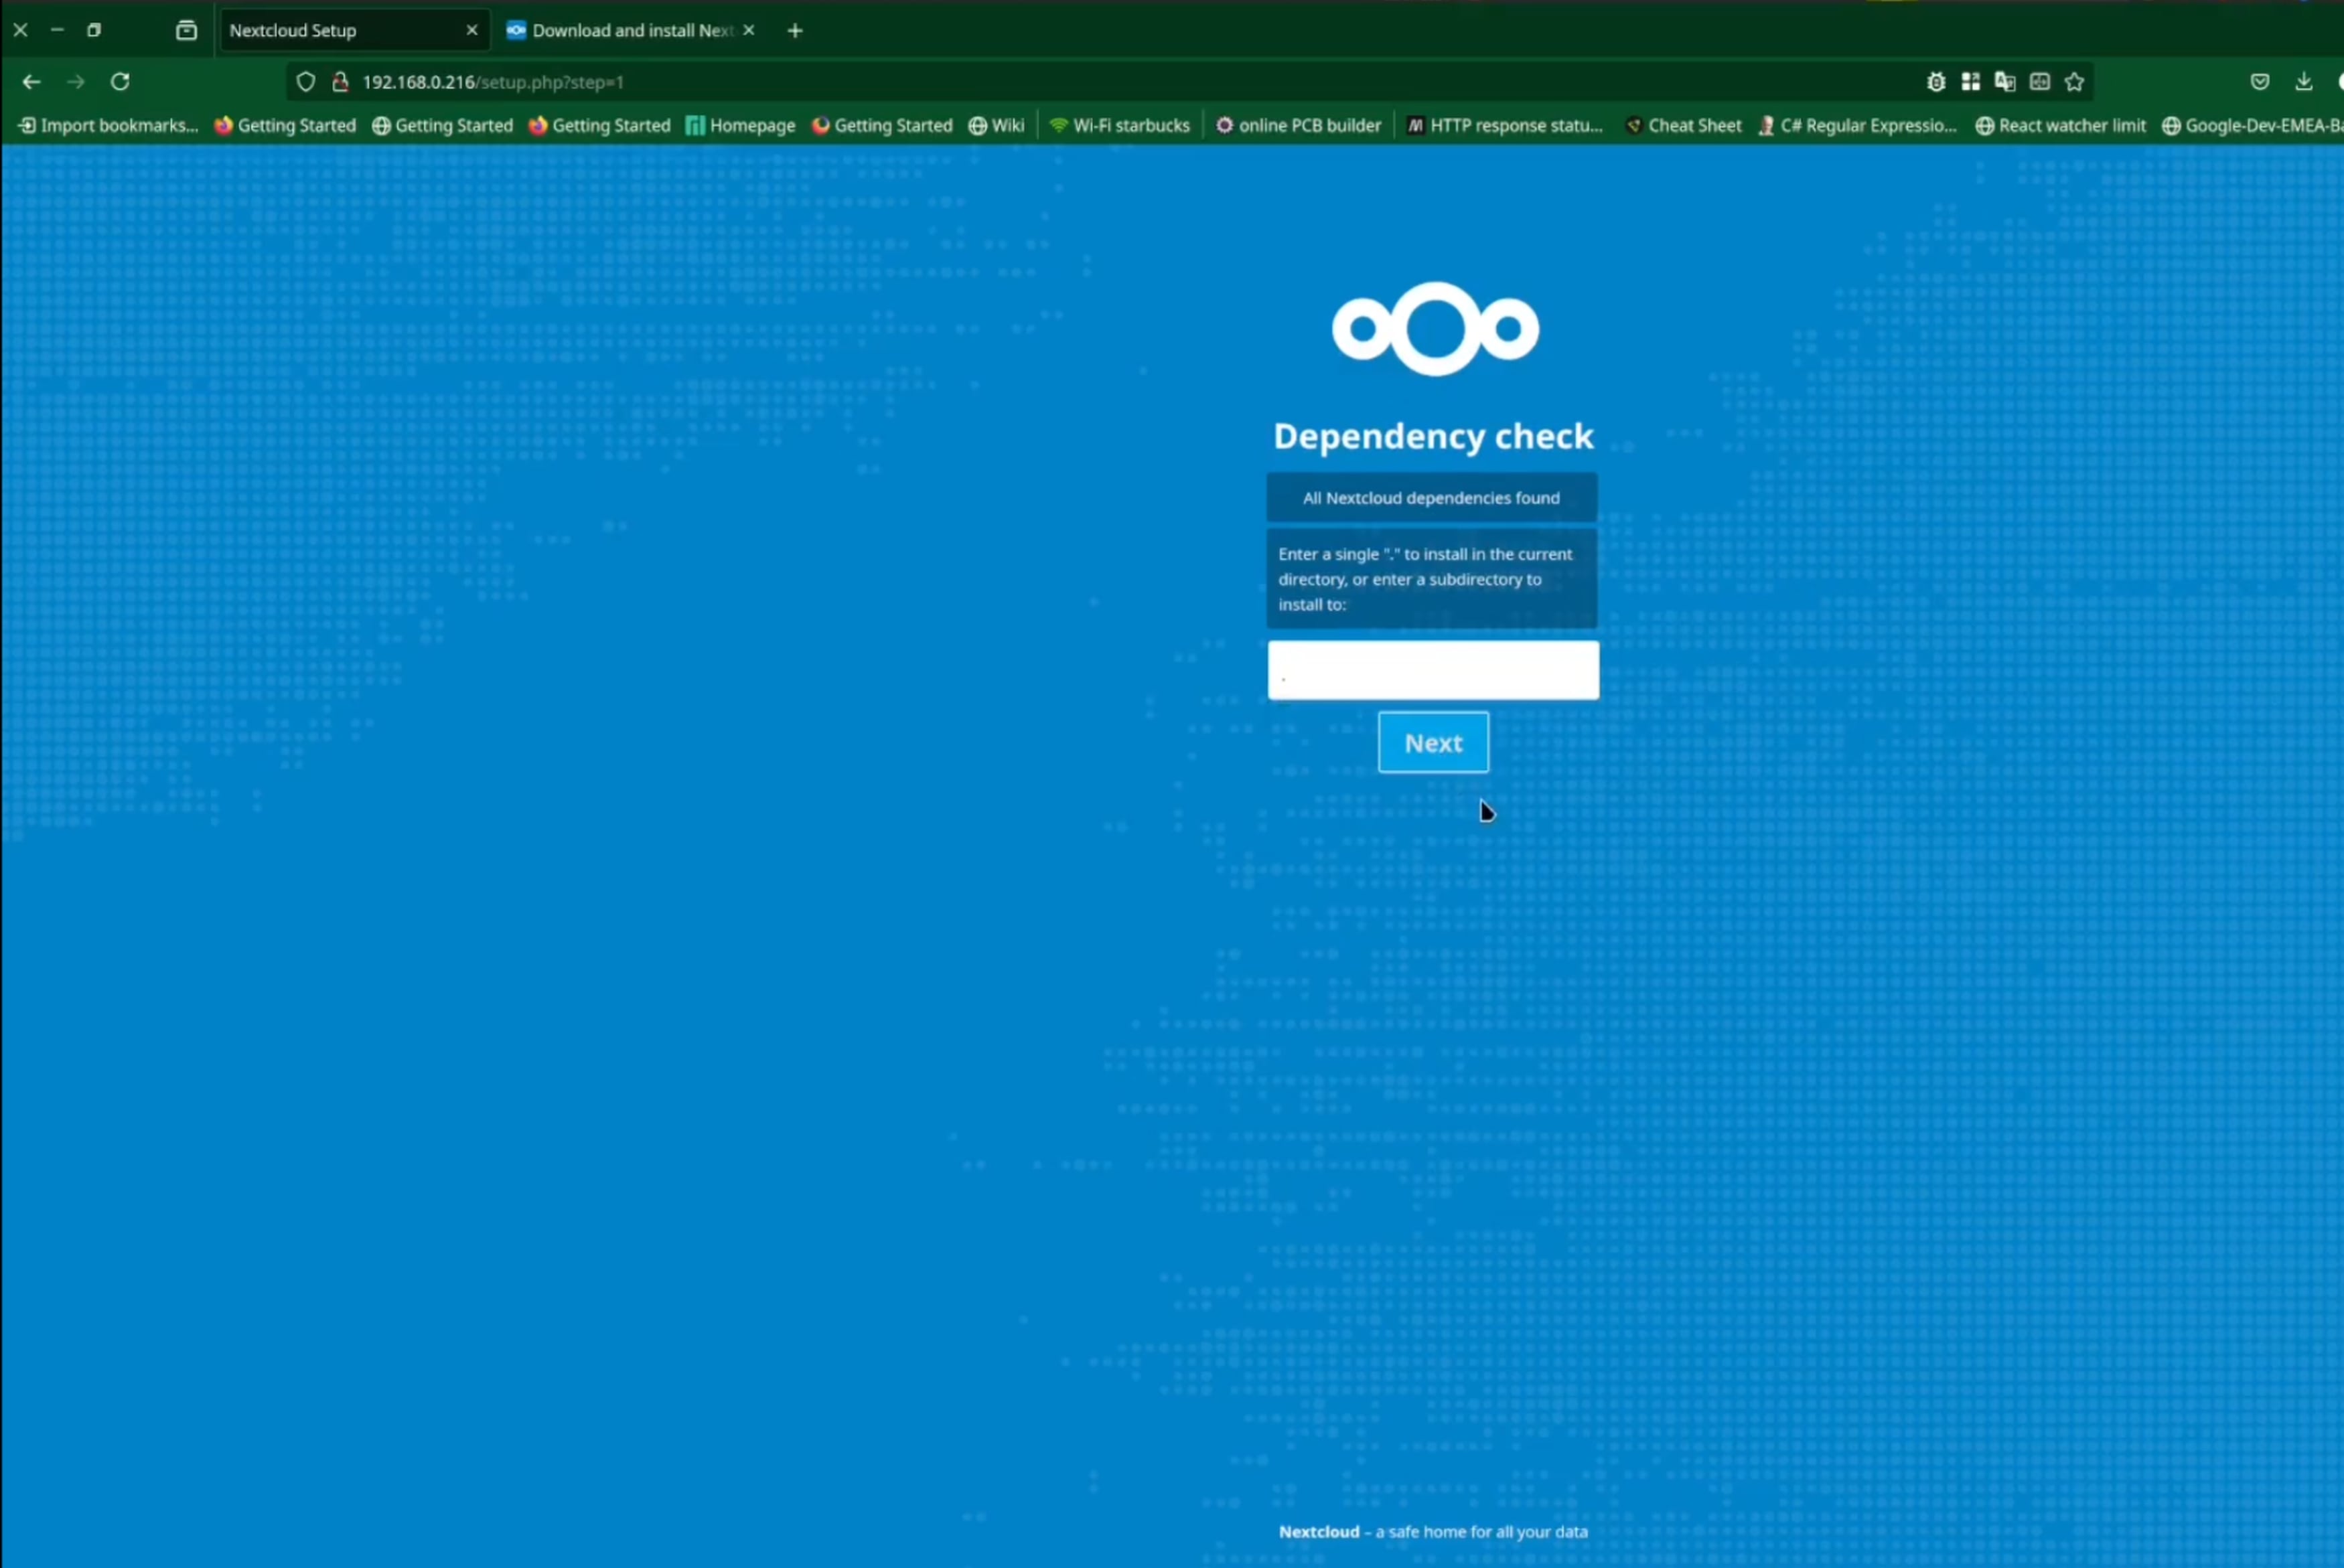Click the tracking protection shield icon
The width and height of the screenshot is (2344, 1568).
click(306, 82)
